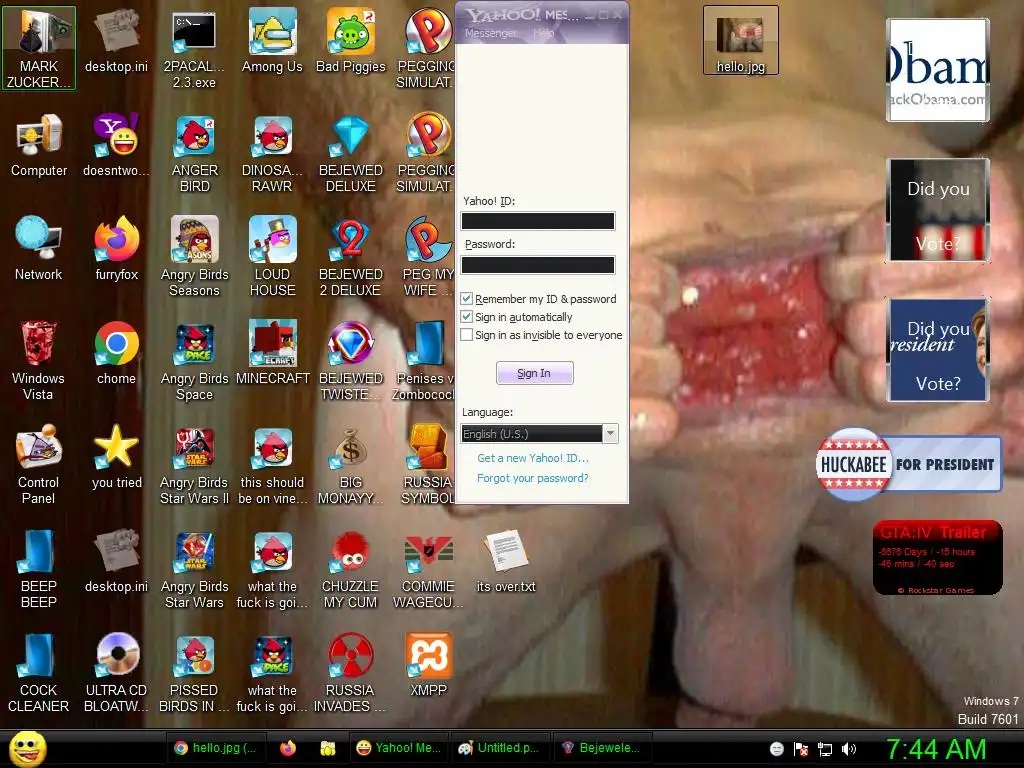This screenshot has width=1024, height=768.
Task: Select the Windows Vista recycle bin icon
Action: point(39,360)
